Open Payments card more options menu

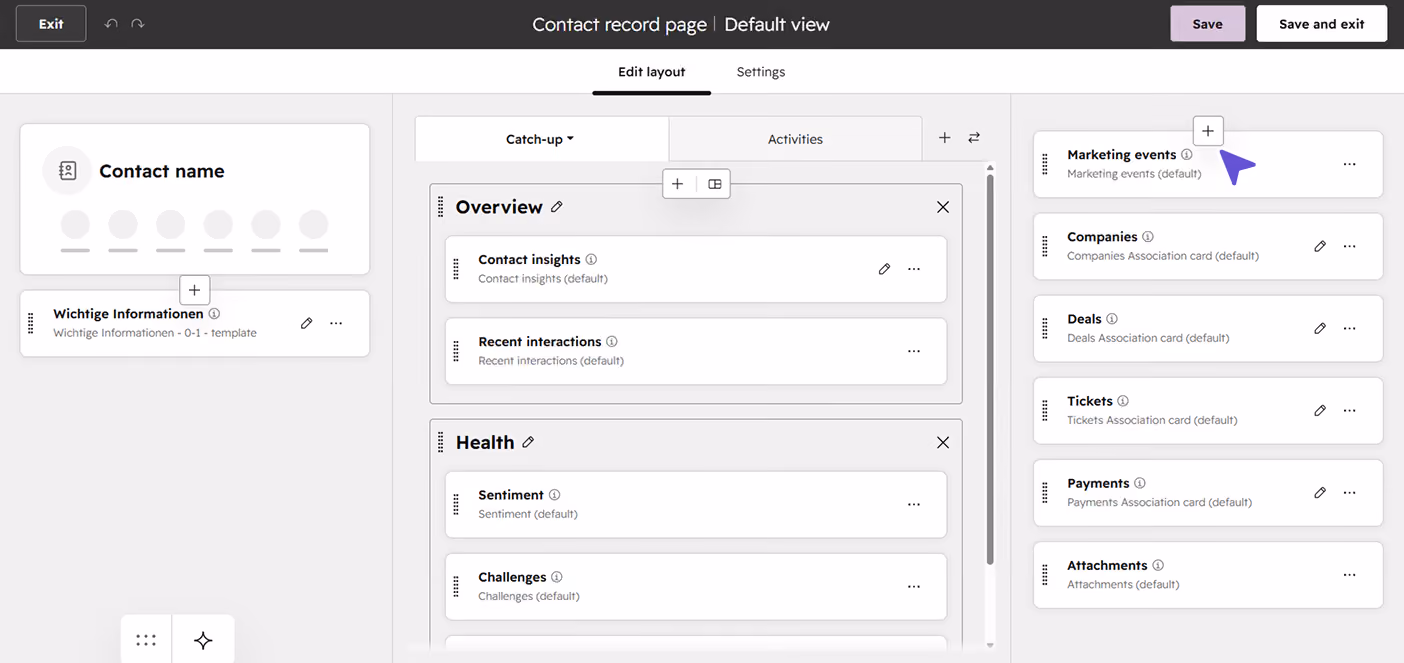click(1350, 492)
